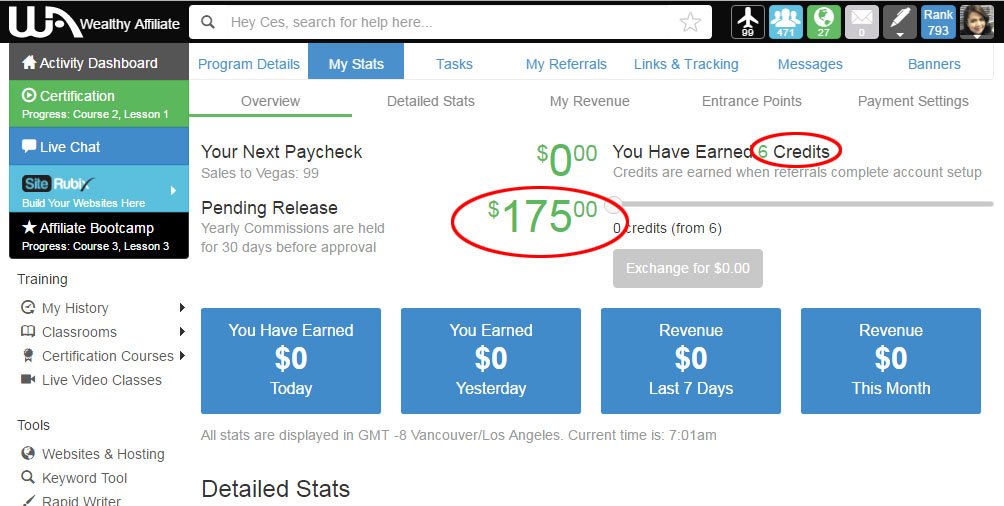Image resolution: width=1004 pixels, height=506 pixels.
Task: Expand the SiteRubix submenu arrow
Action: (x=174, y=190)
